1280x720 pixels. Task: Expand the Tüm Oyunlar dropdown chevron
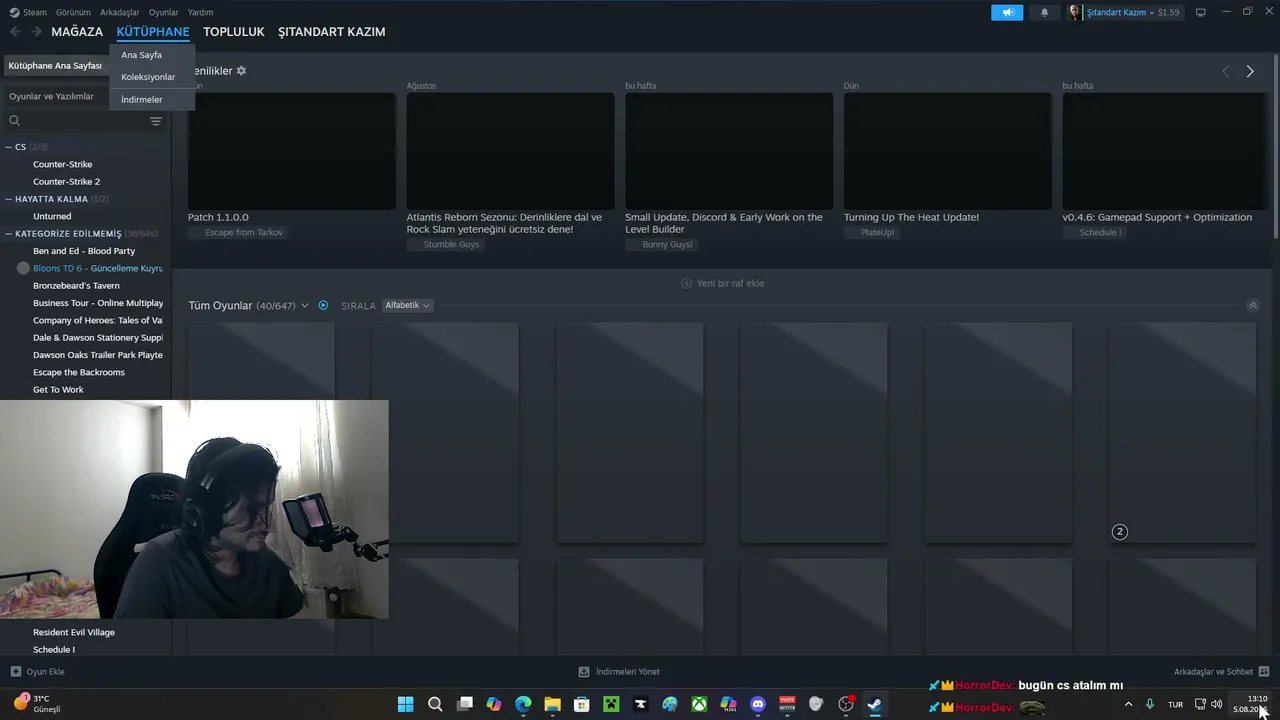click(305, 305)
